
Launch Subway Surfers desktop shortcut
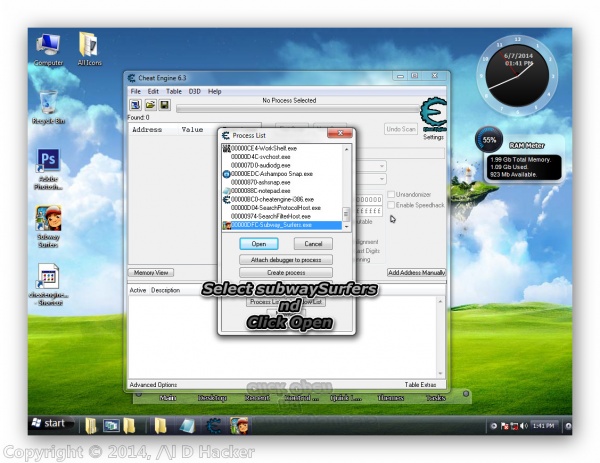[x=47, y=221]
